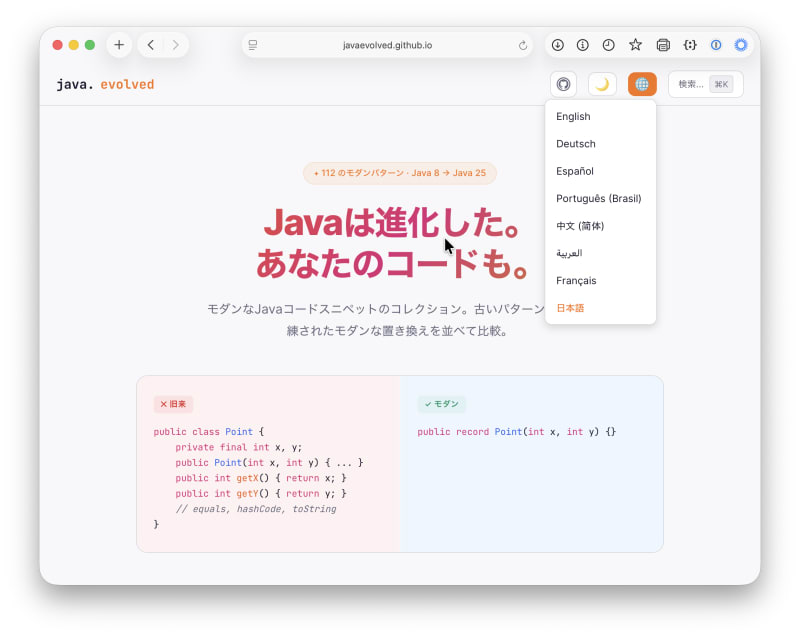
Task: Click the browser downloads icon
Action: click(x=558, y=45)
